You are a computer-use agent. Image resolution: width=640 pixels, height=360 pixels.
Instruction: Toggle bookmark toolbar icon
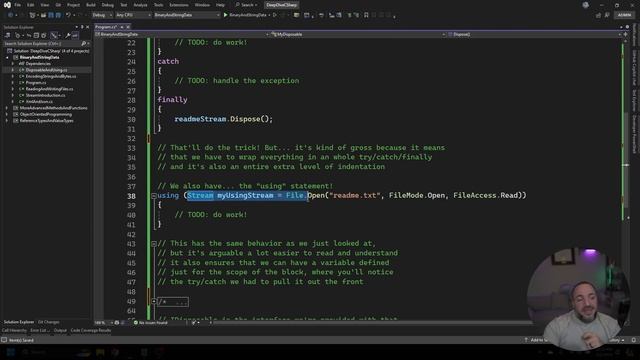(366, 15)
